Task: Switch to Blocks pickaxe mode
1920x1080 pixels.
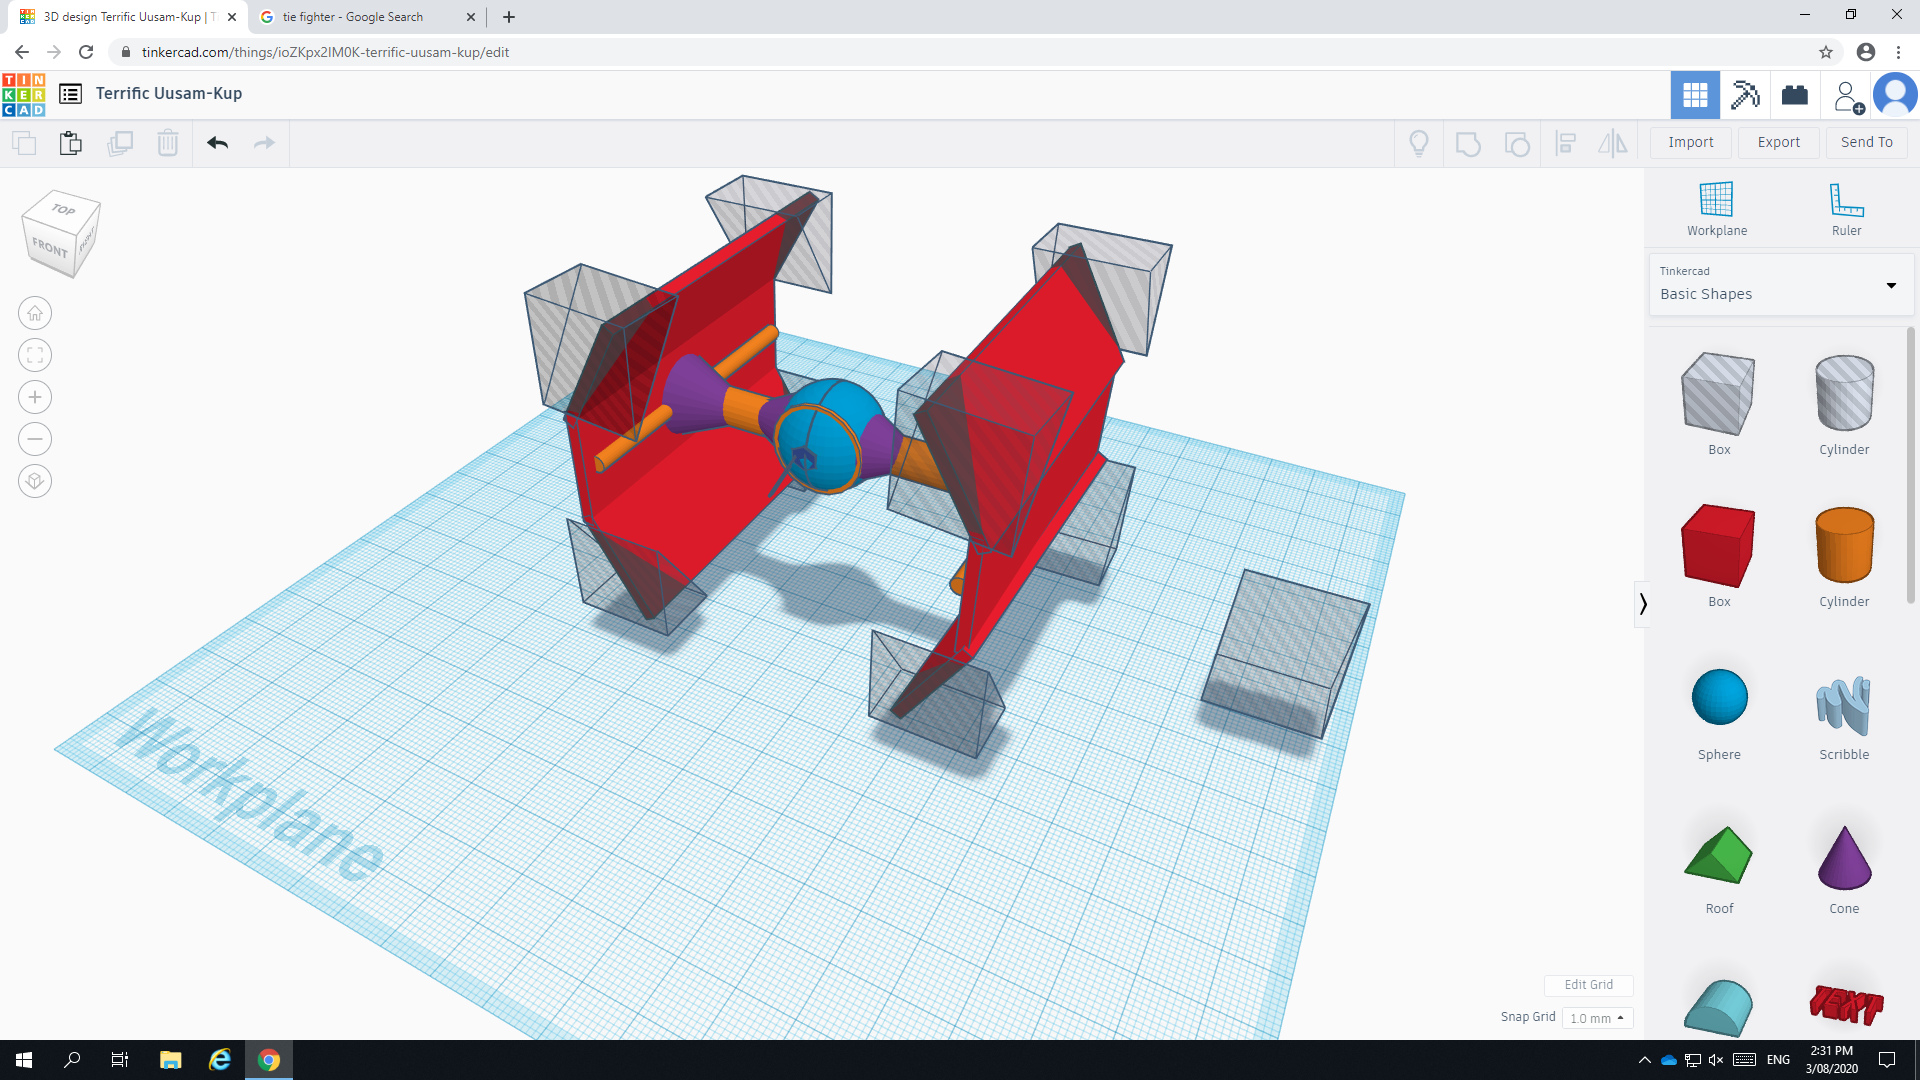Action: click(1745, 95)
